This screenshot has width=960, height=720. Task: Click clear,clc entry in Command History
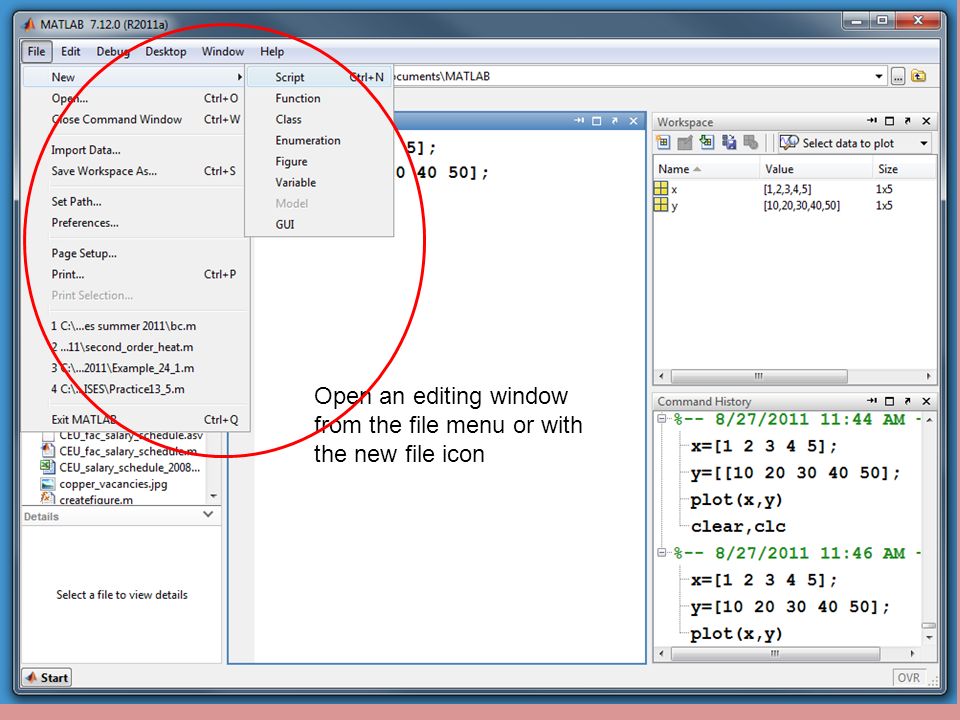[x=738, y=526]
